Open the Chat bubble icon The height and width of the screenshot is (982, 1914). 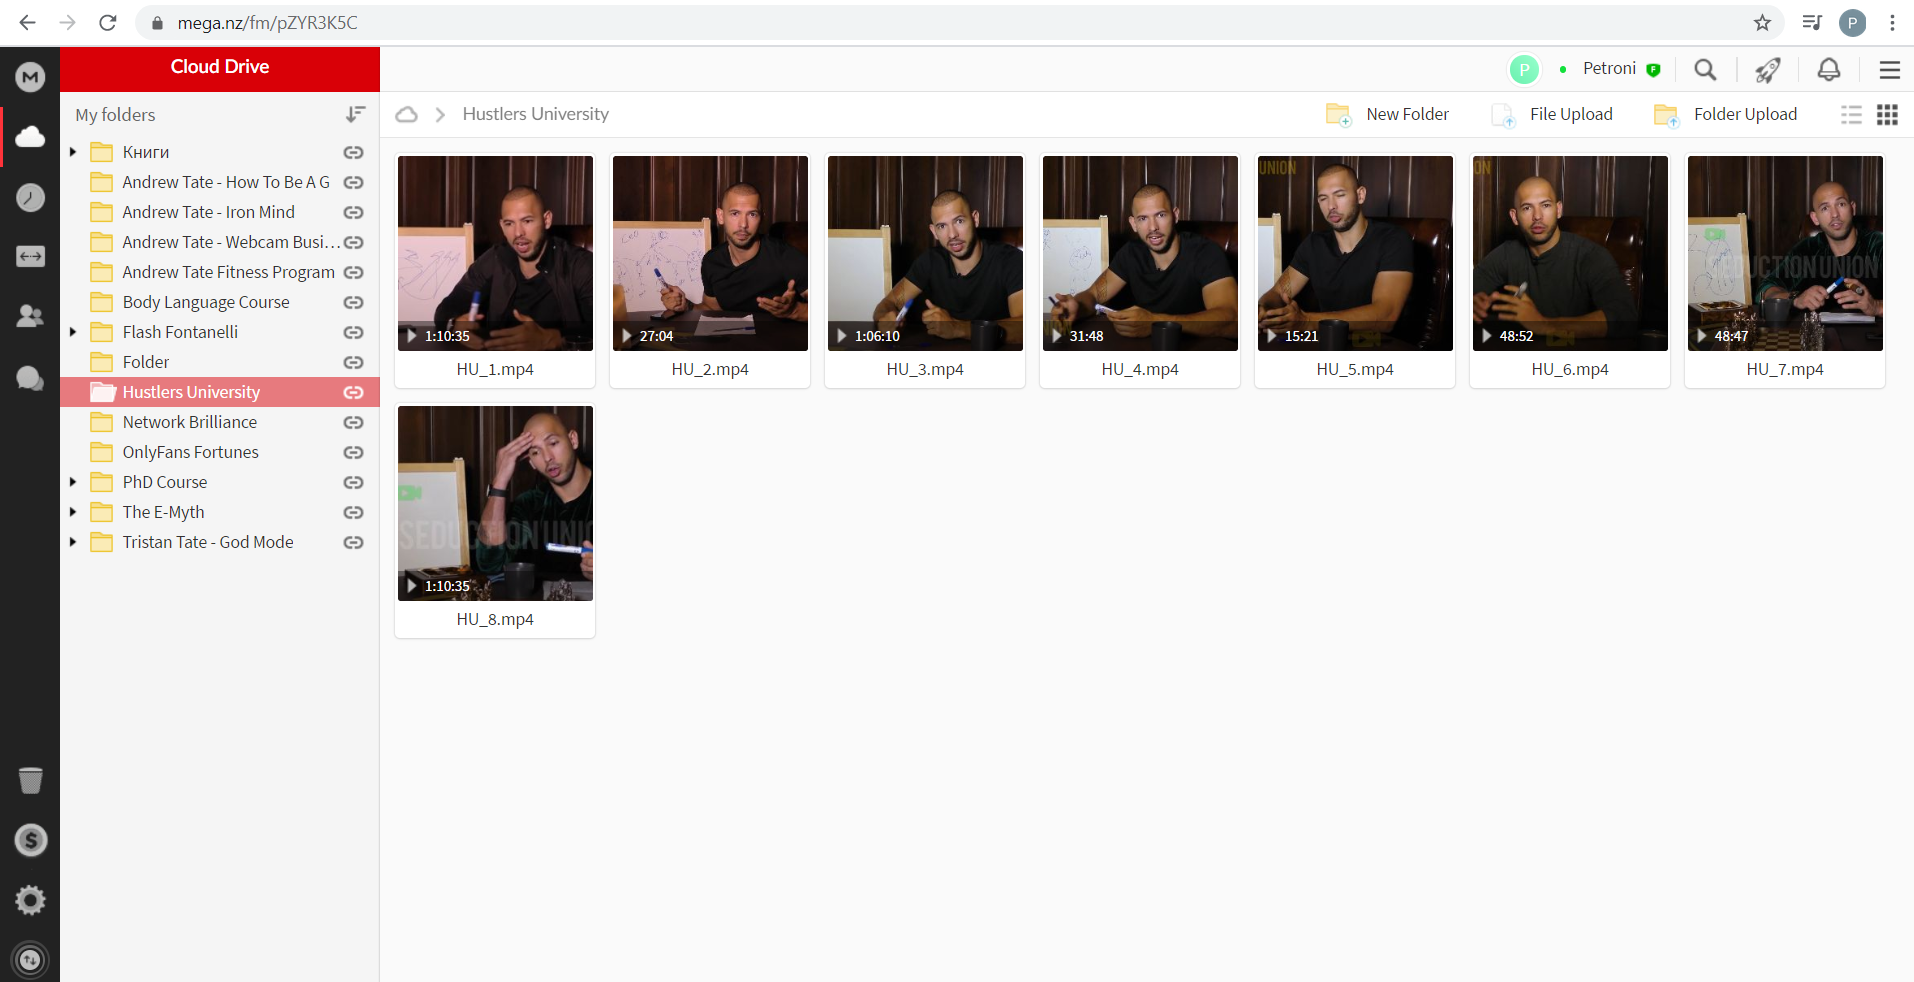(x=30, y=378)
